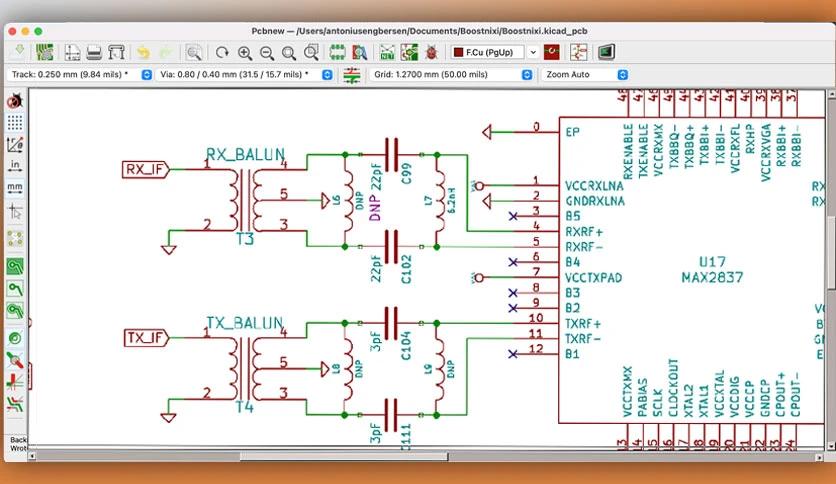Click the TX_IF net label
836x484 pixels.
tap(146, 338)
